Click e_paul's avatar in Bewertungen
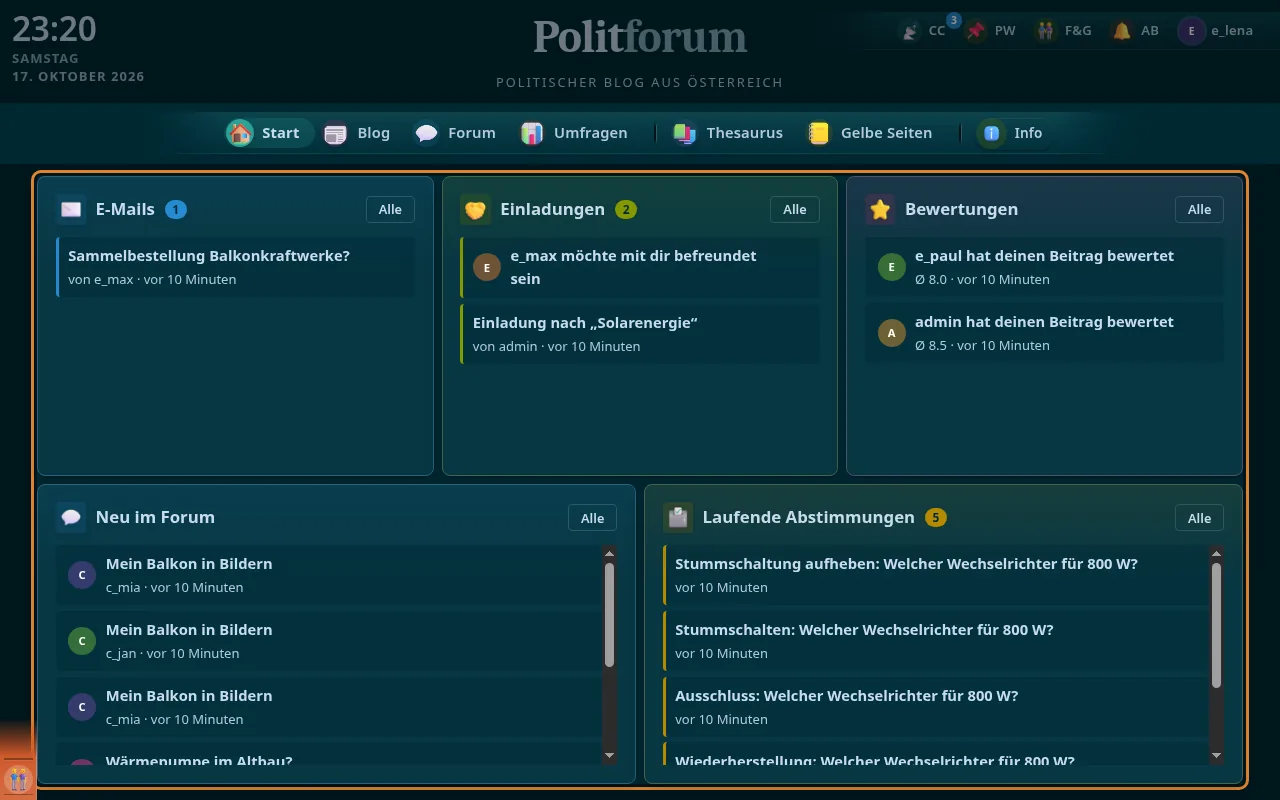 tap(892, 267)
